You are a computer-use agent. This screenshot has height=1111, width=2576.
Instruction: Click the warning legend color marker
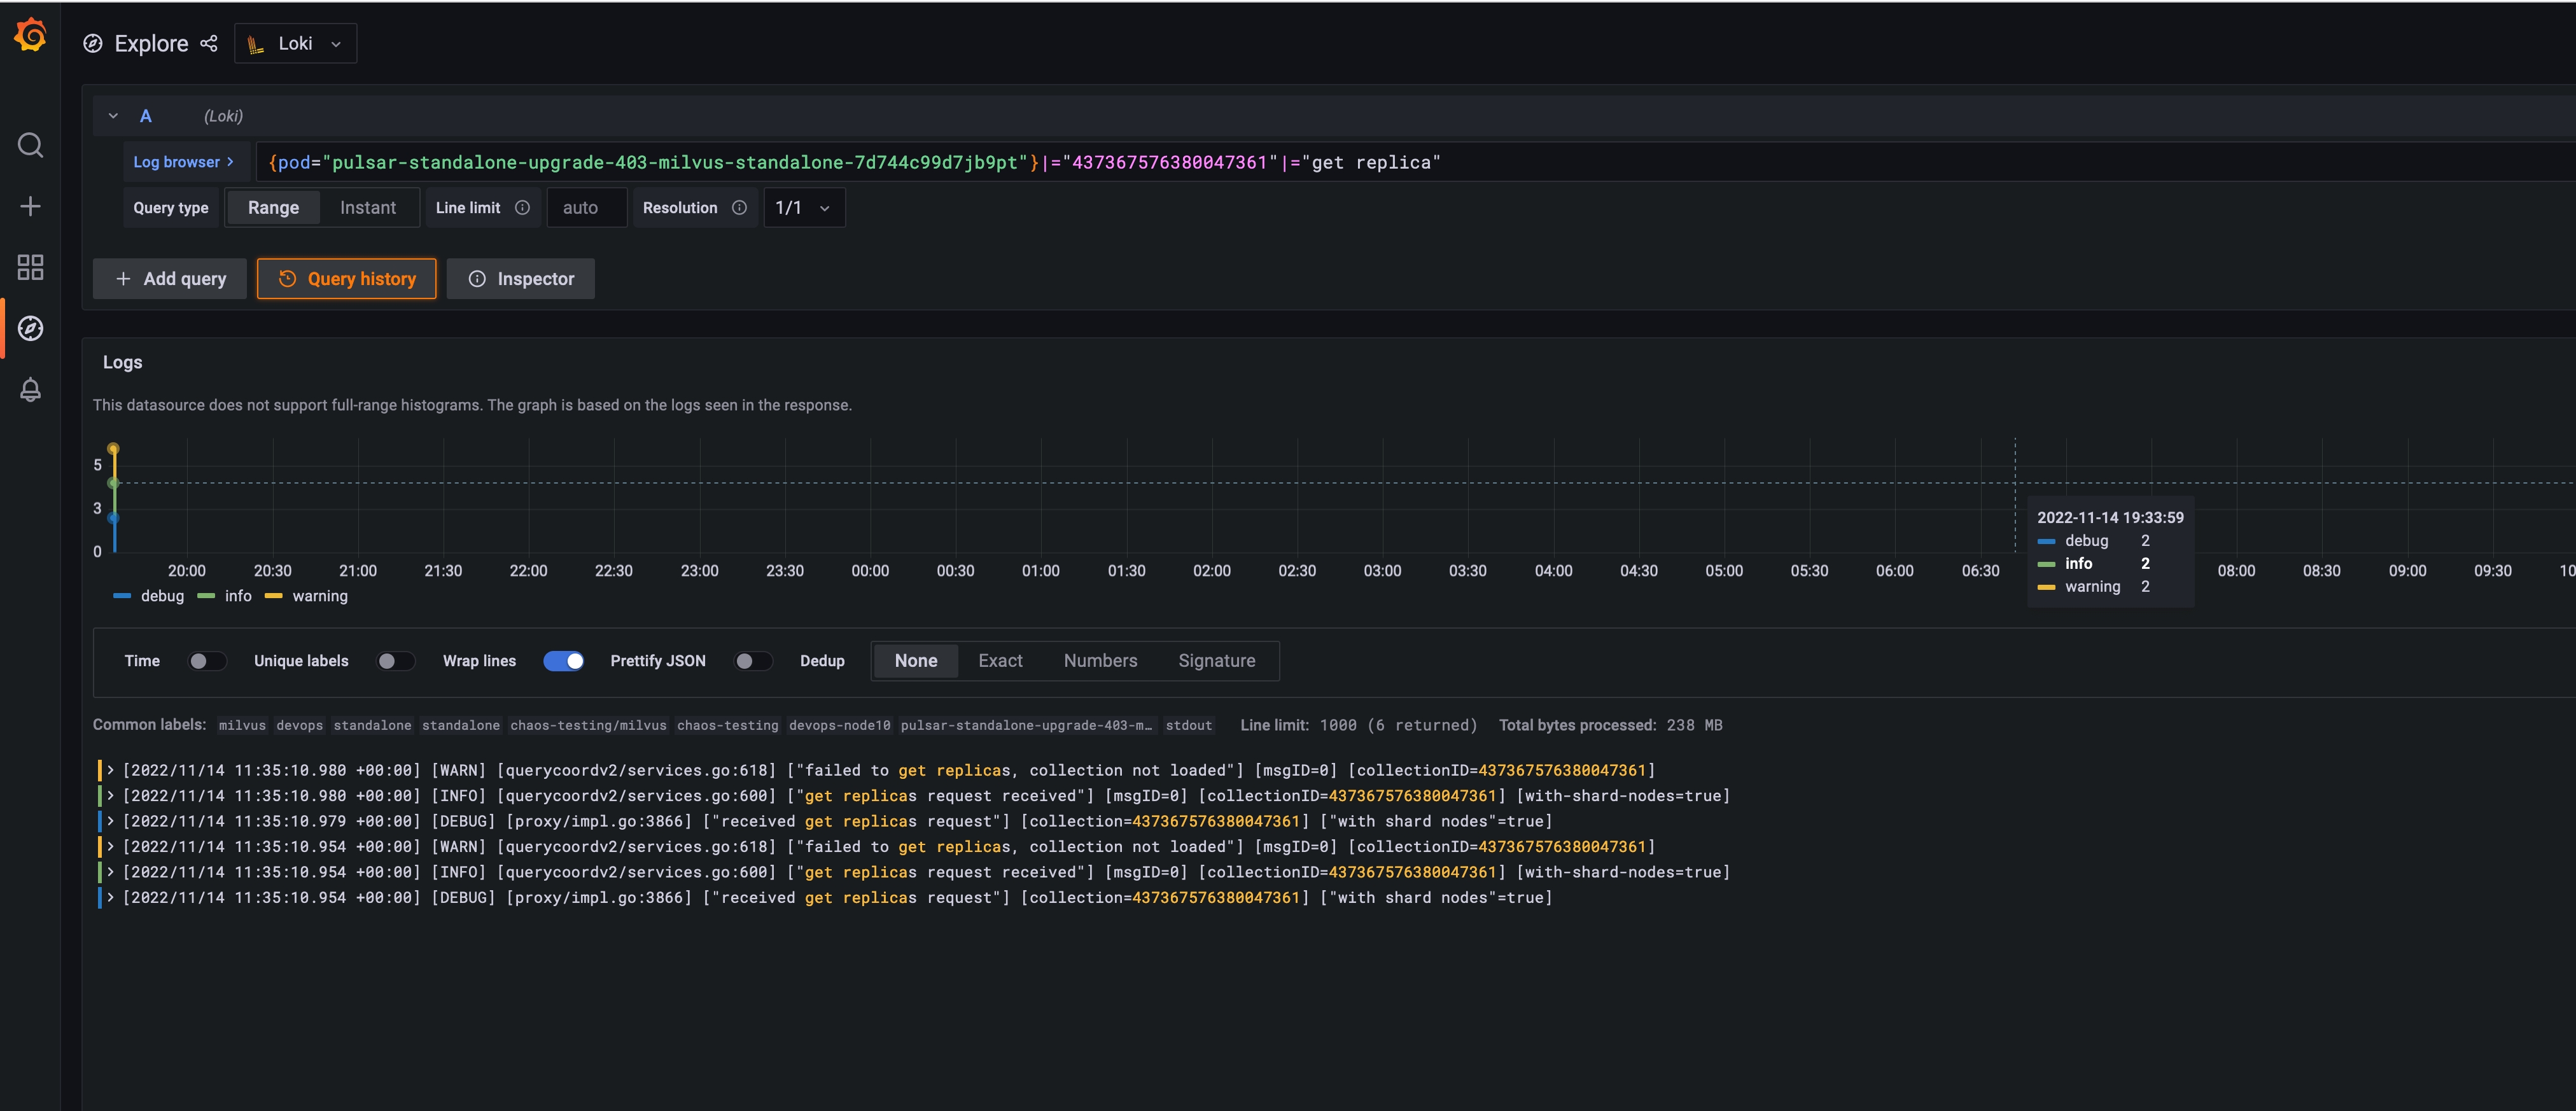tap(274, 596)
